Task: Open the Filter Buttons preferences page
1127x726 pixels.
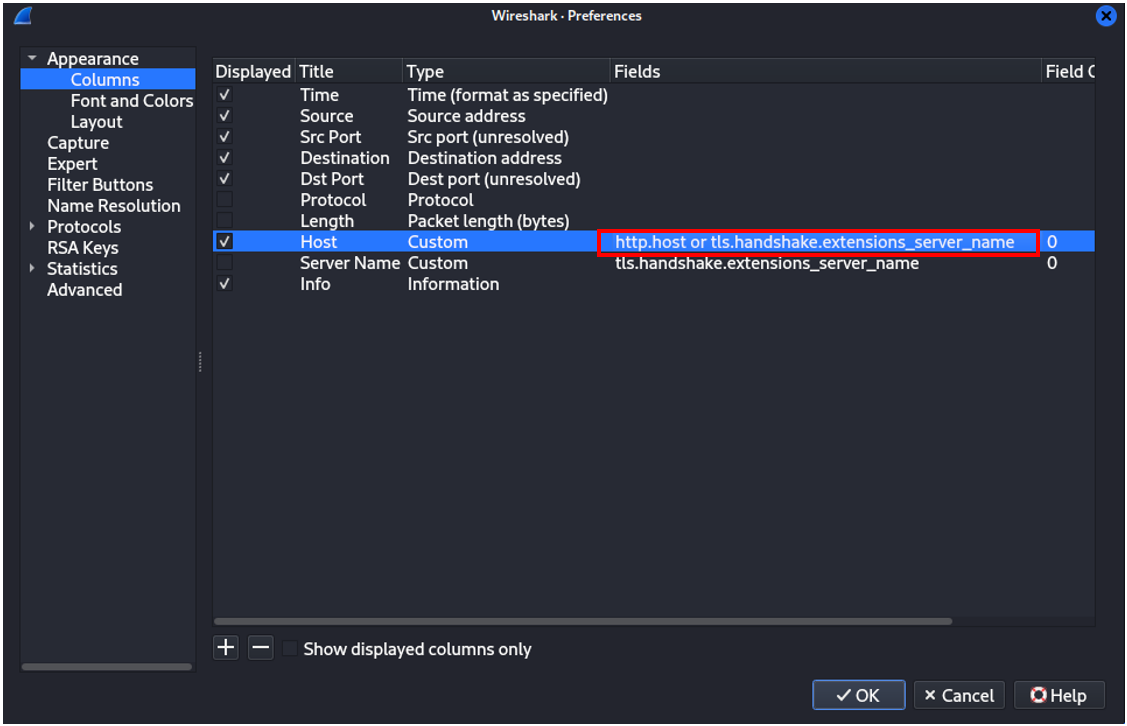Action: (x=100, y=185)
